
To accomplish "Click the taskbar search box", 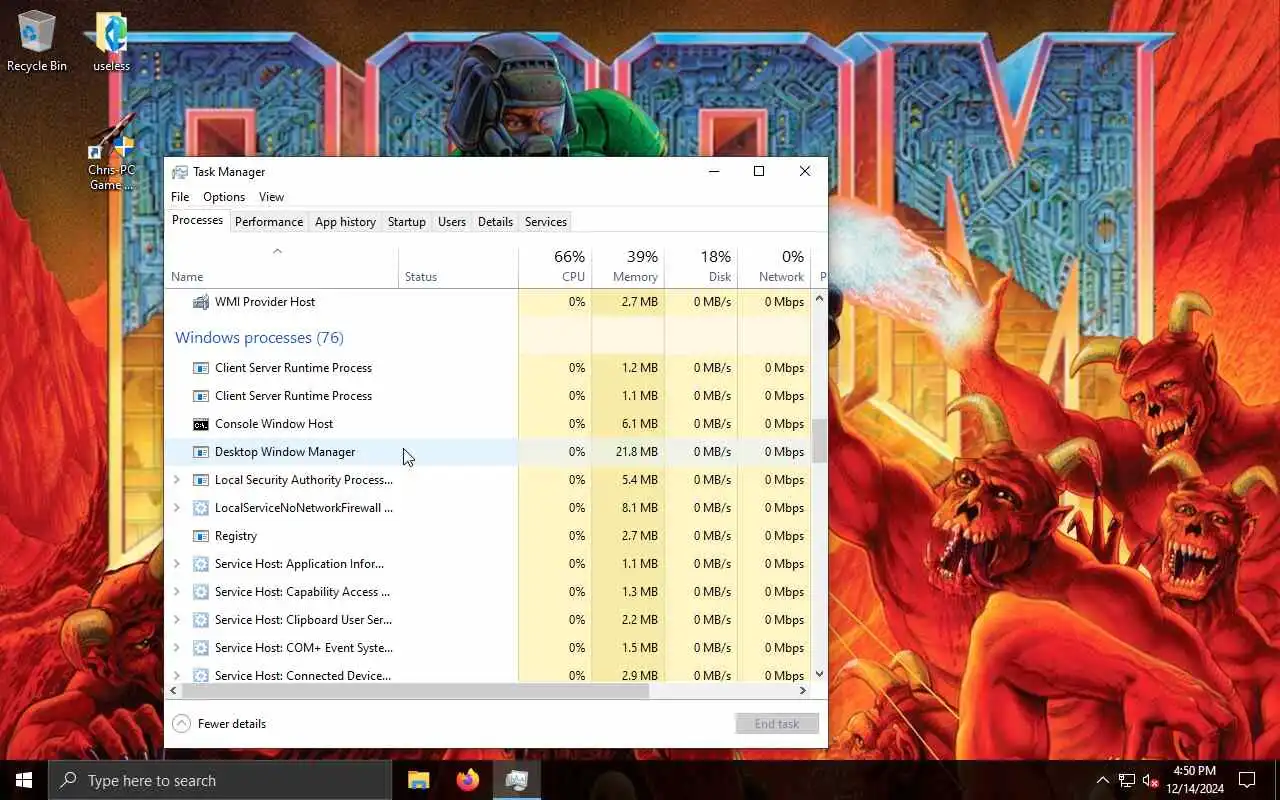I will 220,780.
